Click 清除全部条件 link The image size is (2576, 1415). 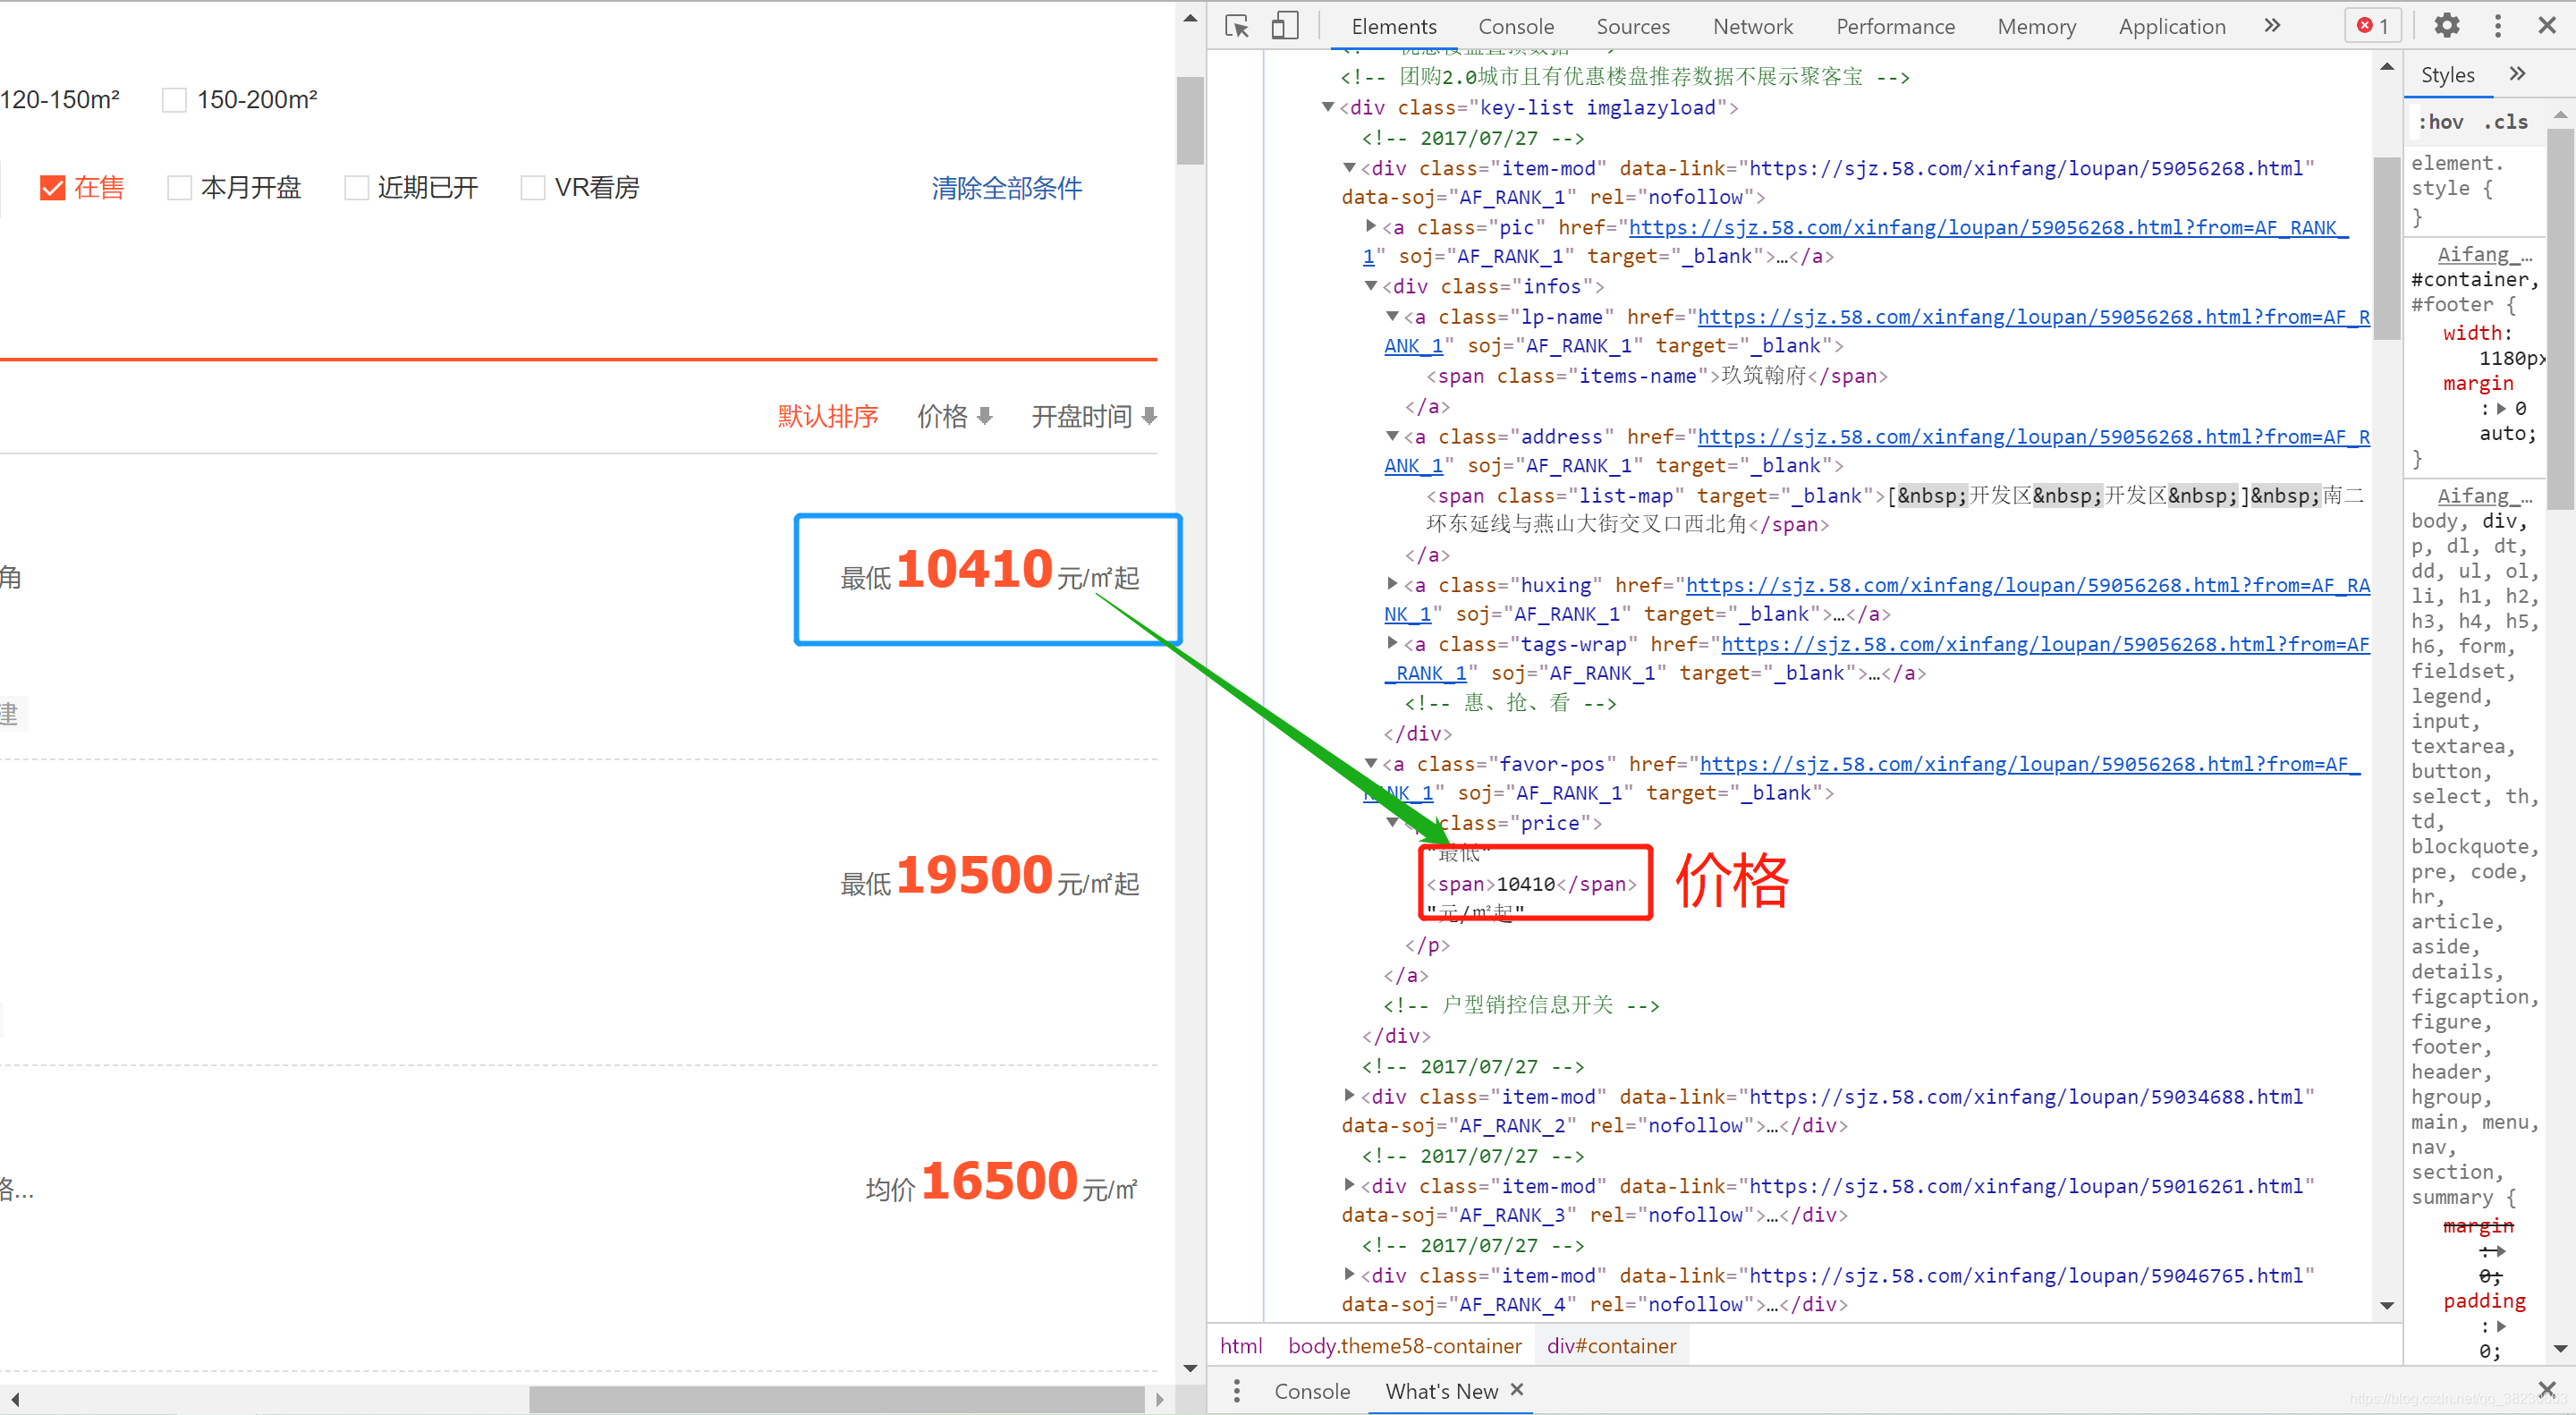pos(1006,188)
